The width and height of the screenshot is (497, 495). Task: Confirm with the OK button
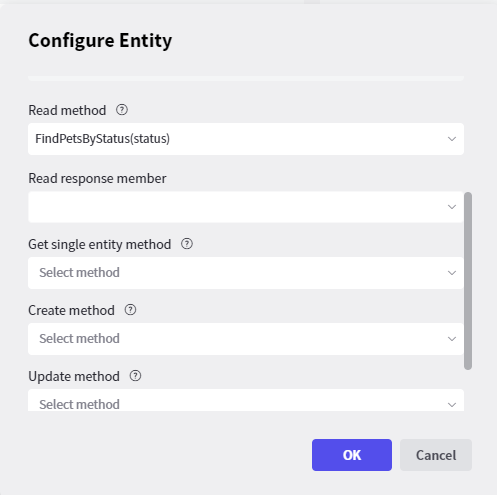click(352, 455)
